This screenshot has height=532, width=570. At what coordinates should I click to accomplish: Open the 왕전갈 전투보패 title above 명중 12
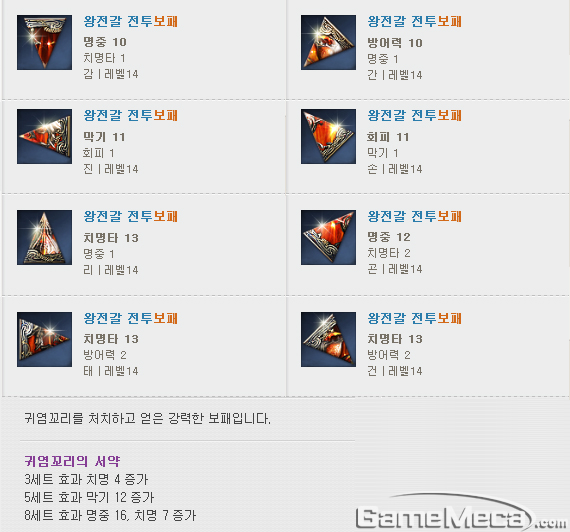pos(415,216)
